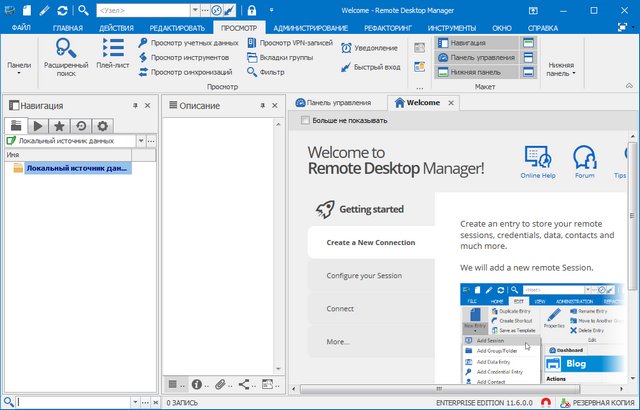Click in the Узел host input field
Screen dimensions: 640x410
click(x=144, y=10)
